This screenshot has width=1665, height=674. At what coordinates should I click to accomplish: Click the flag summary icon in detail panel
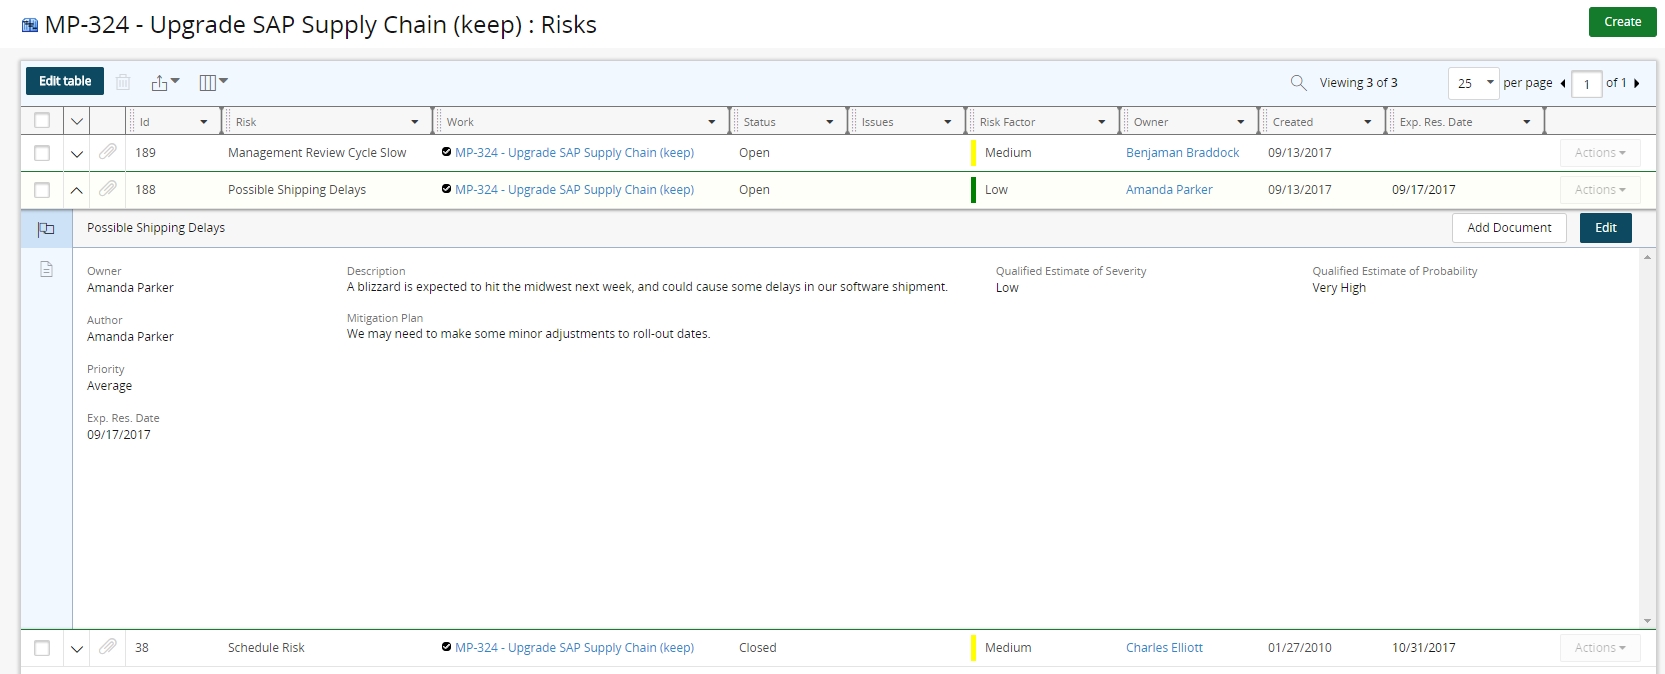[46, 229]
